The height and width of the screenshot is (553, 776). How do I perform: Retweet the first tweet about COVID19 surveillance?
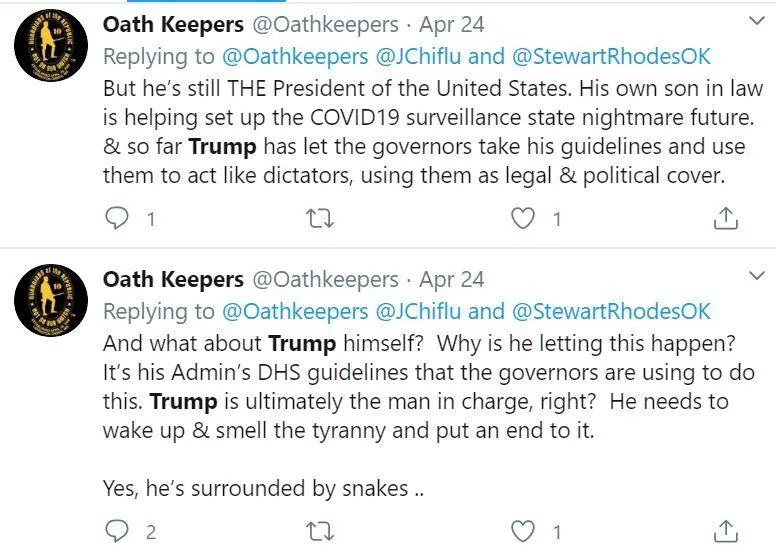coord(320,218)
